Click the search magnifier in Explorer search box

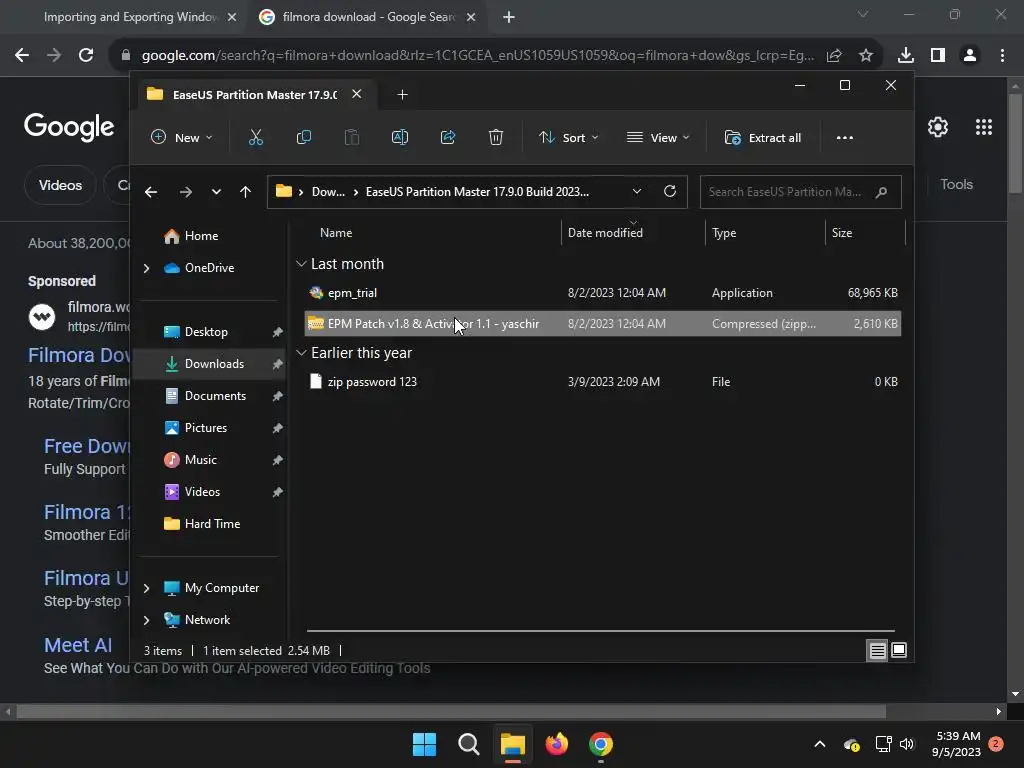[881, 192]
